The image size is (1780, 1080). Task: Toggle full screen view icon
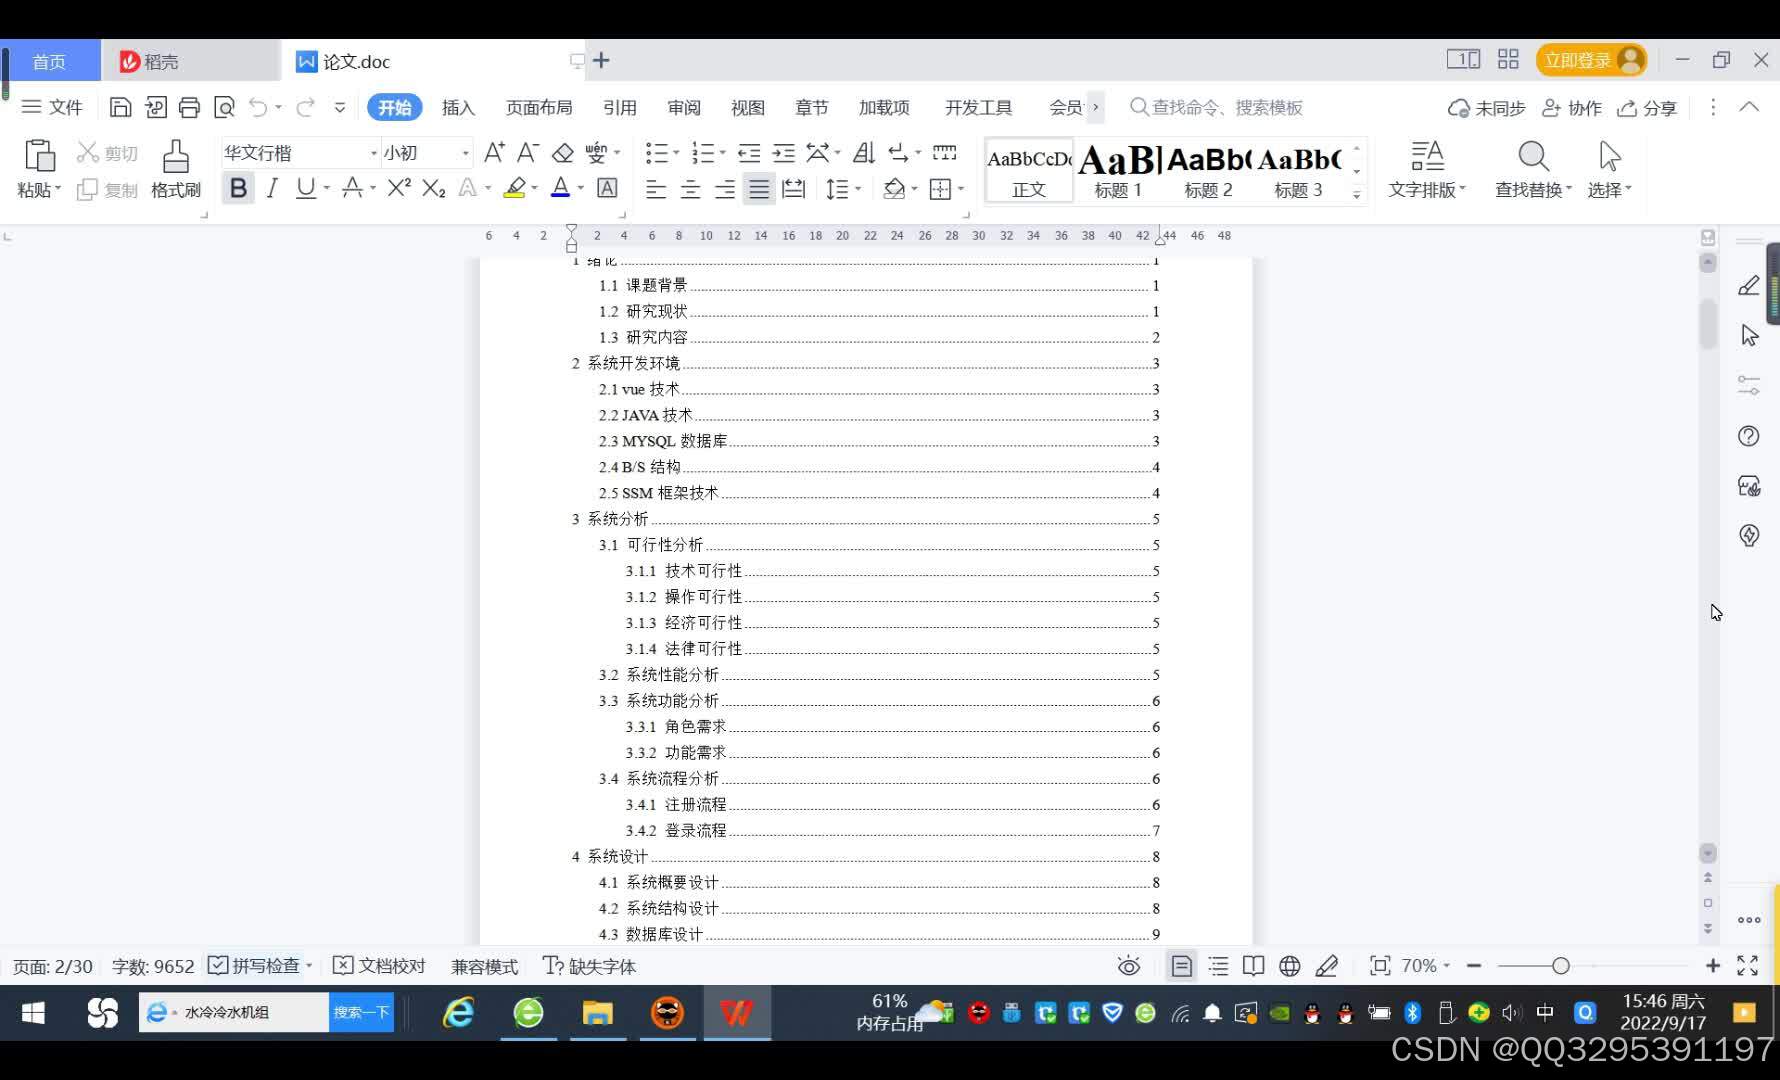(x=1747, y=966)
